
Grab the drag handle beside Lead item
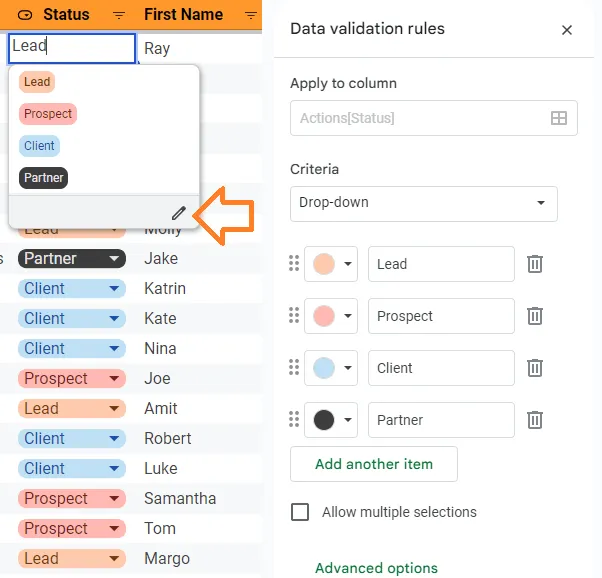(x=294, y=264)
